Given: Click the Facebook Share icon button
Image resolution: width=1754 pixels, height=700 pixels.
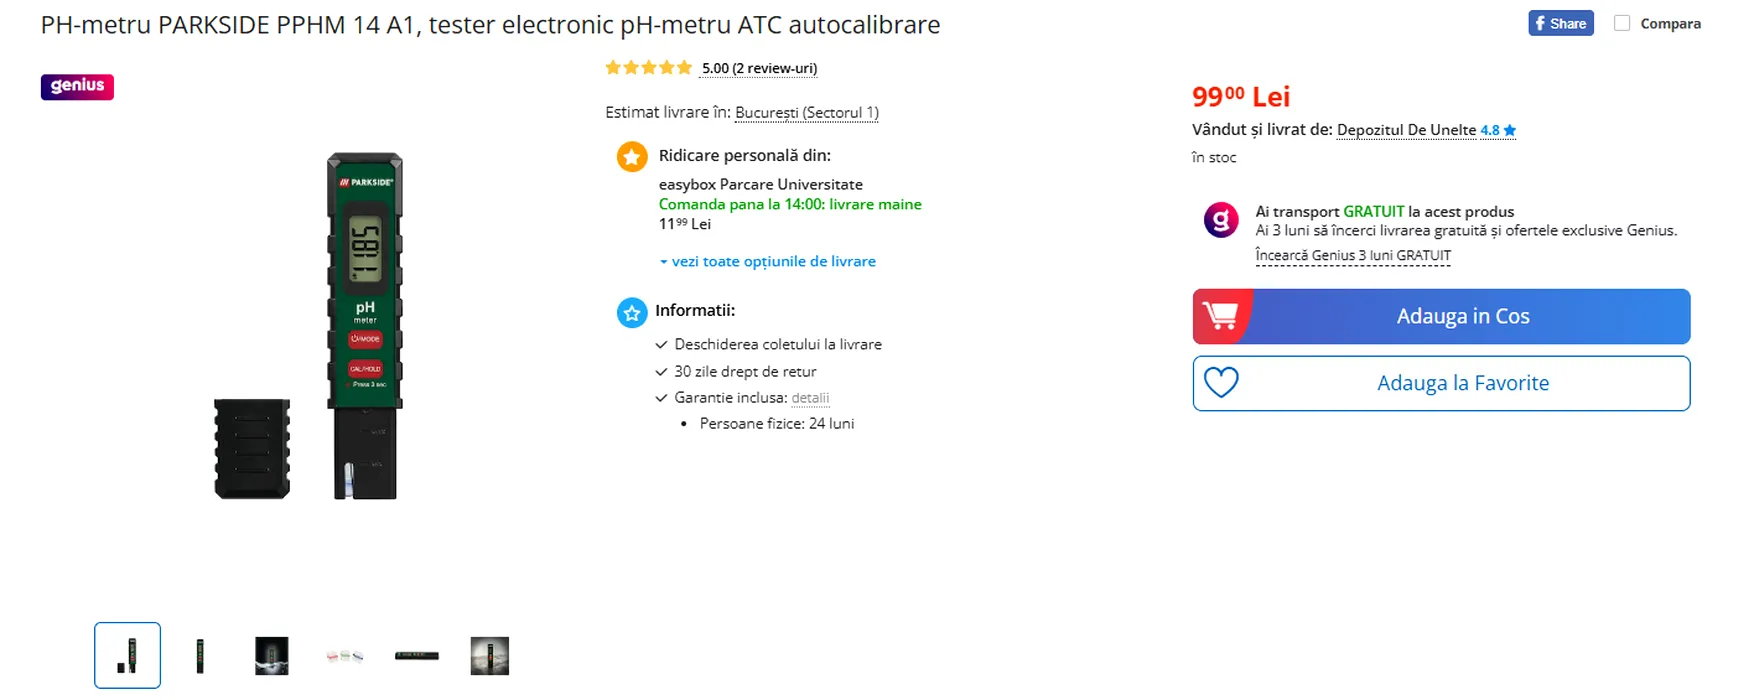Looking at the screenshot, I should click(1560, 24).
